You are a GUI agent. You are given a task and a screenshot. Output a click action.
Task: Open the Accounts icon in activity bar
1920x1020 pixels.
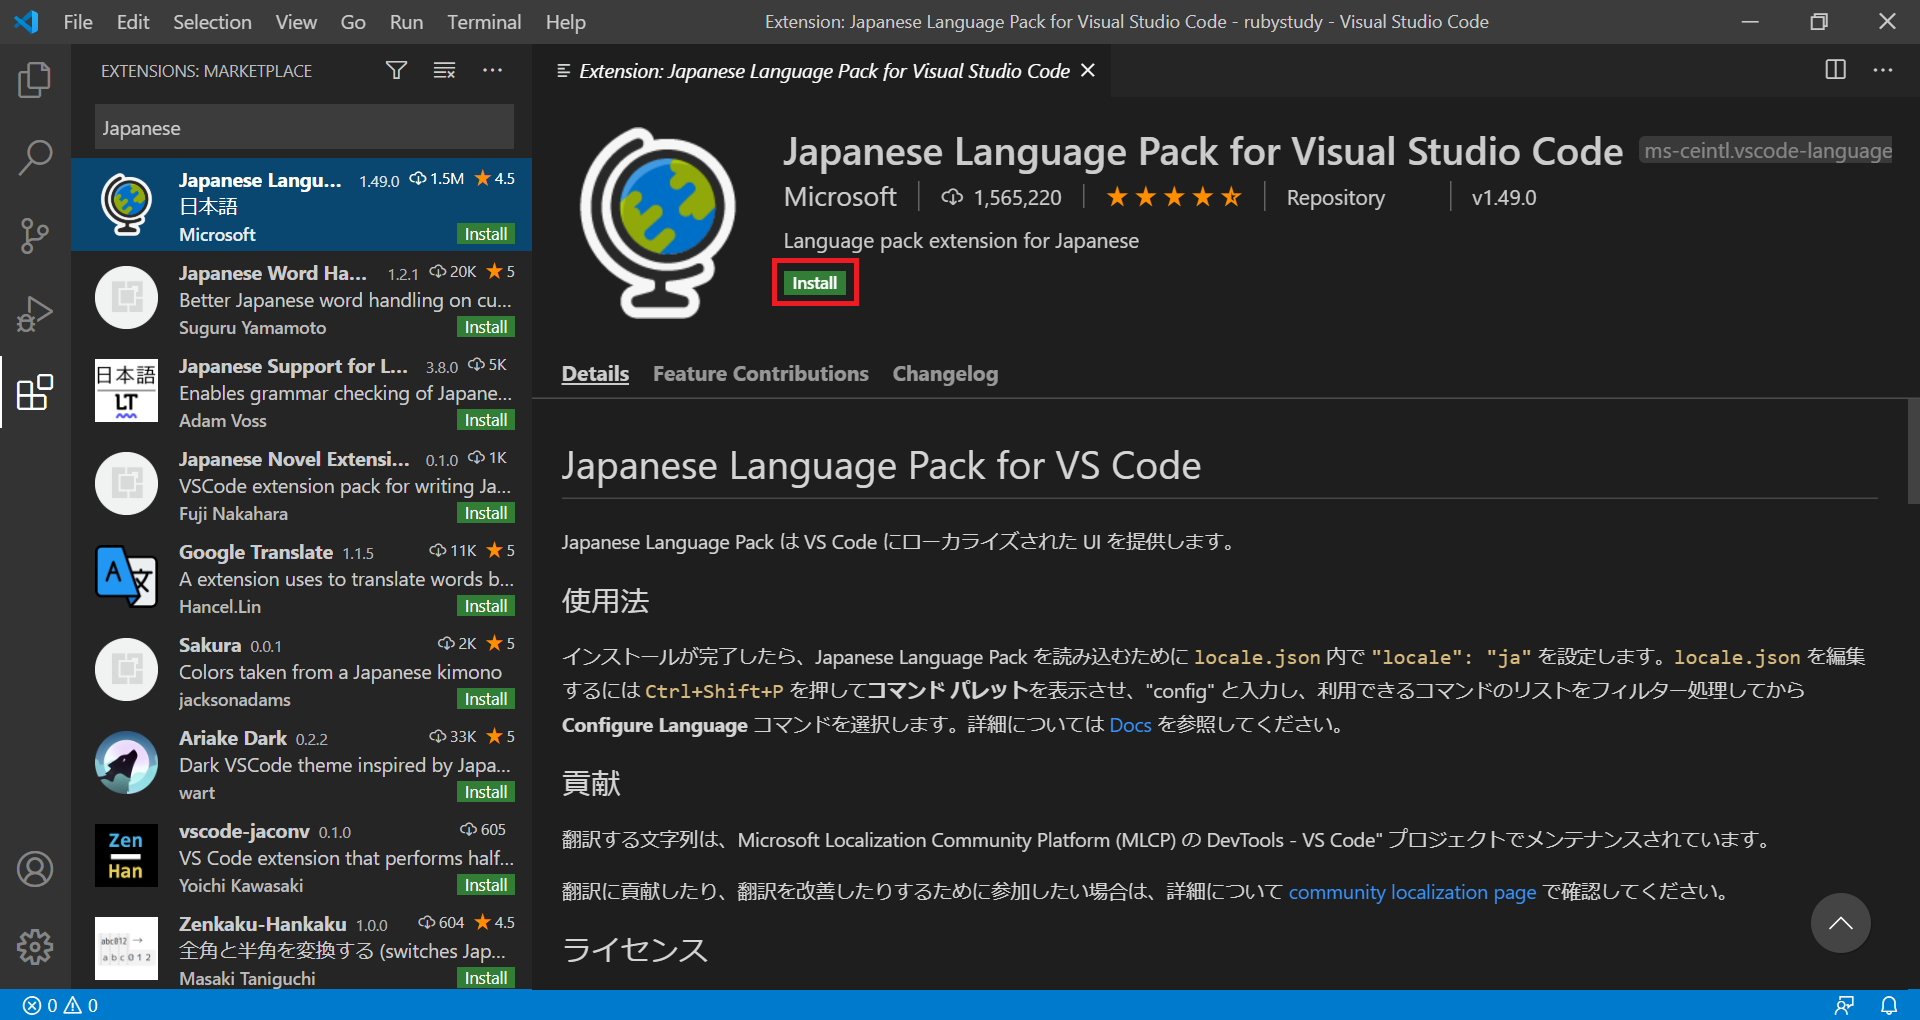point(35,869)
